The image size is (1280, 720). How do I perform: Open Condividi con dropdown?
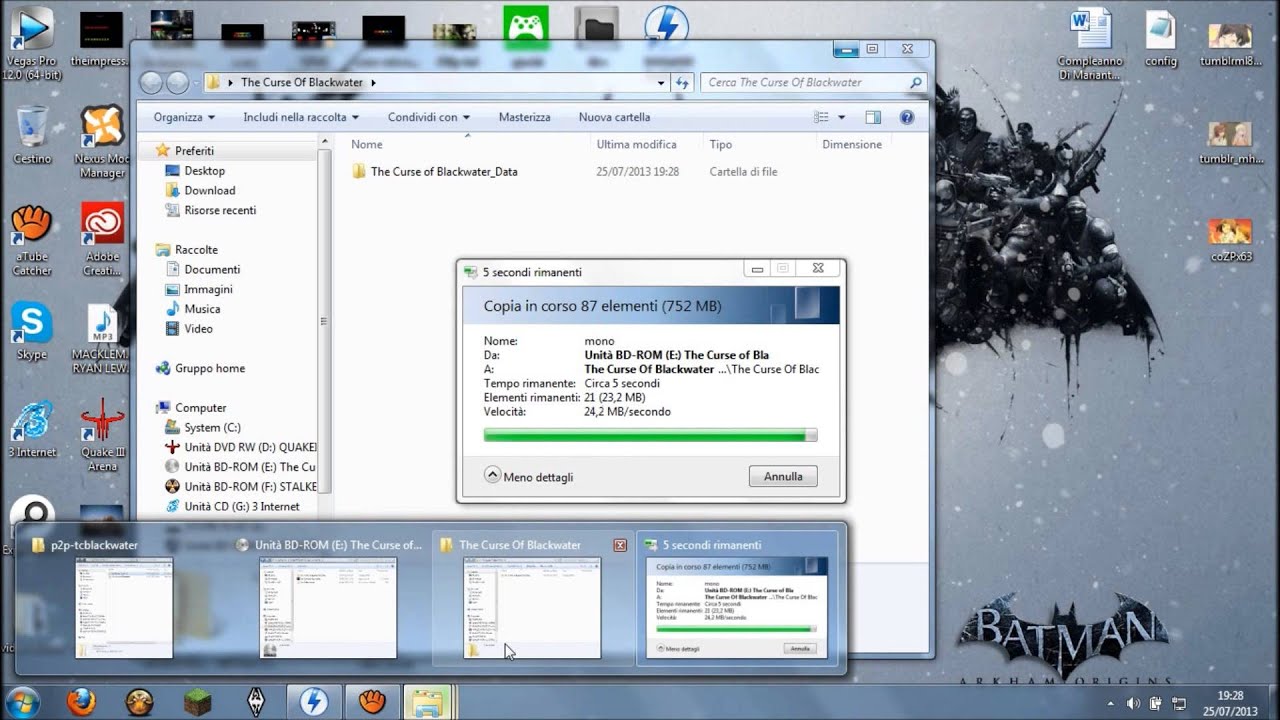(429, 117)
